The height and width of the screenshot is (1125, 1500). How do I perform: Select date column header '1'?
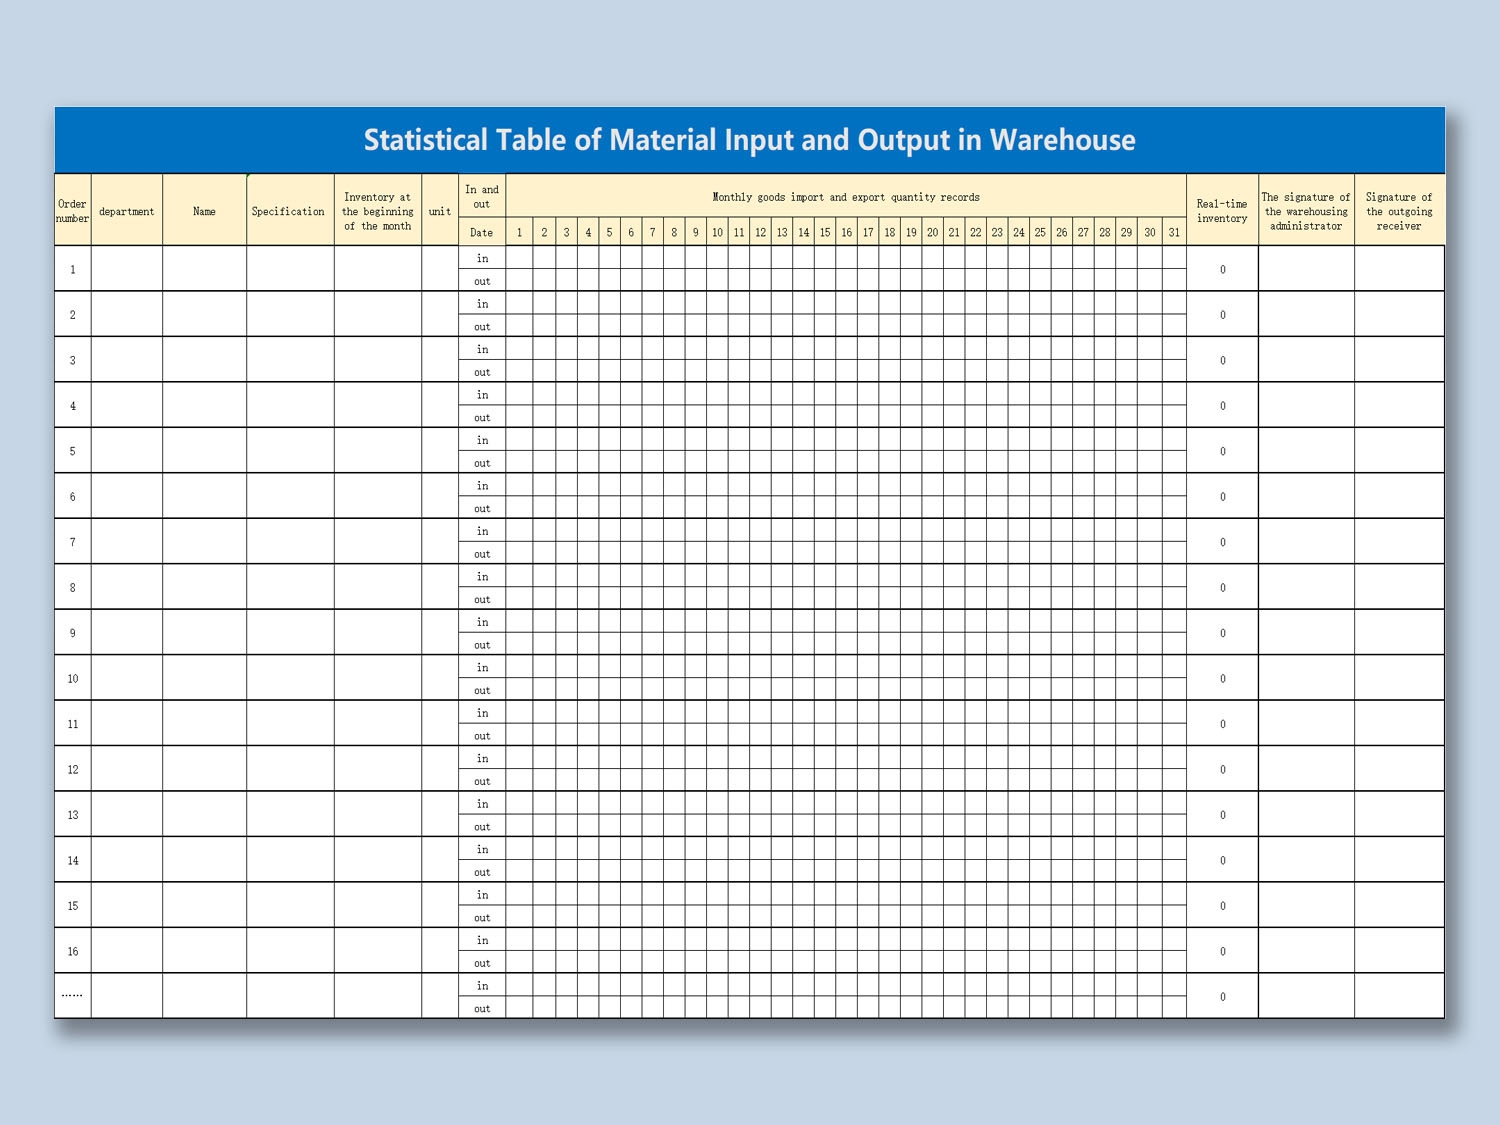pos(520,232)
